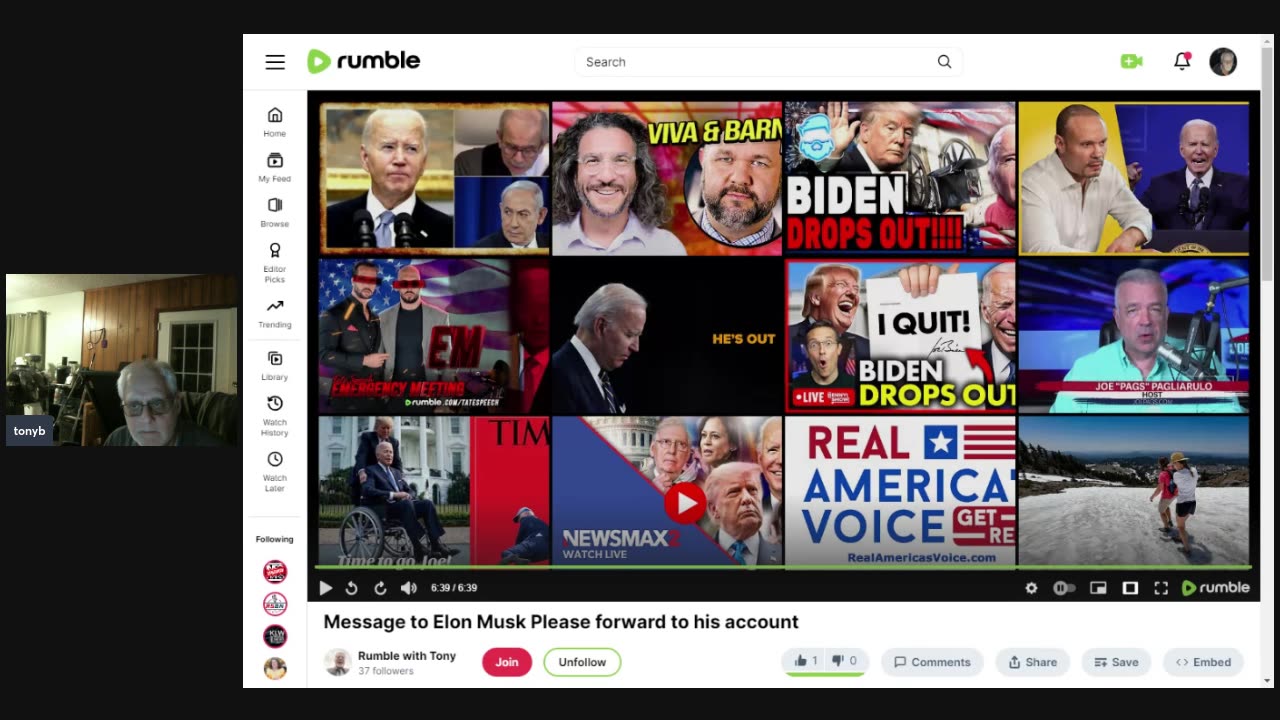This screenshot has height=720, width=1280.
Task: Open Watch Later in sidebar
Action: 275,471
